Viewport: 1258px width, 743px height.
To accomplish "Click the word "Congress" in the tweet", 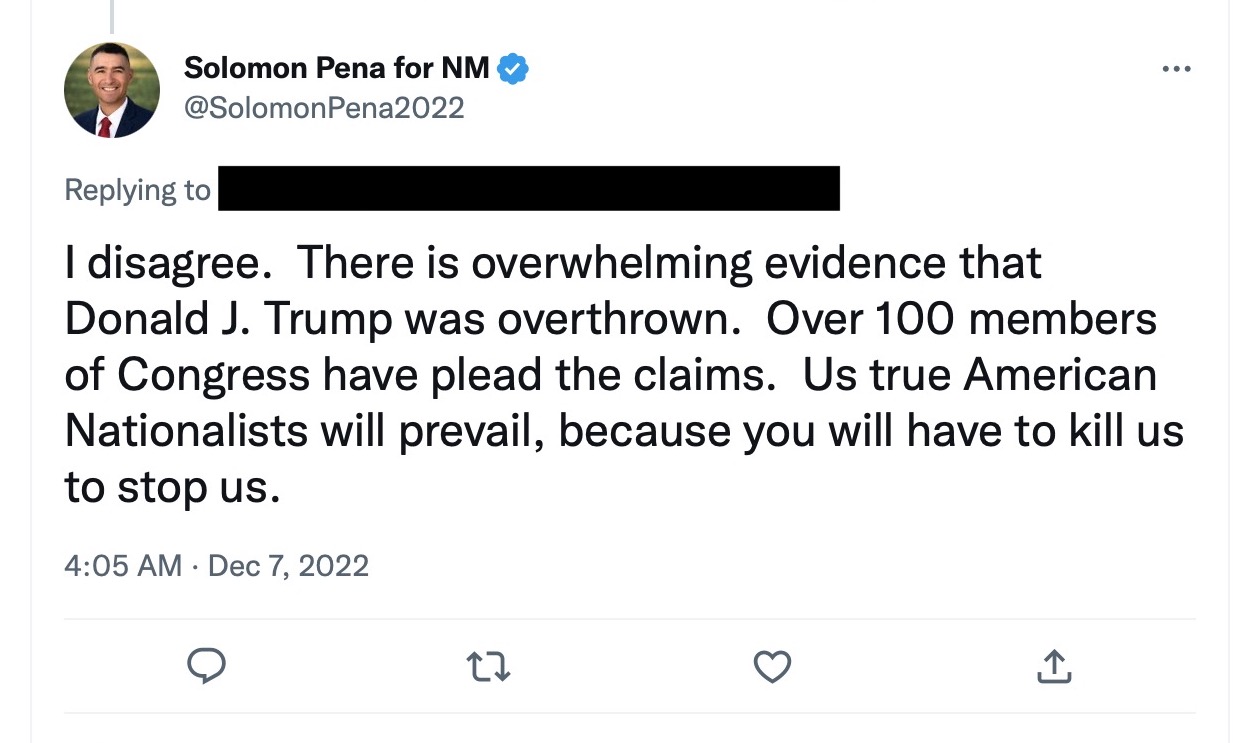I will (x=214, y=375).
